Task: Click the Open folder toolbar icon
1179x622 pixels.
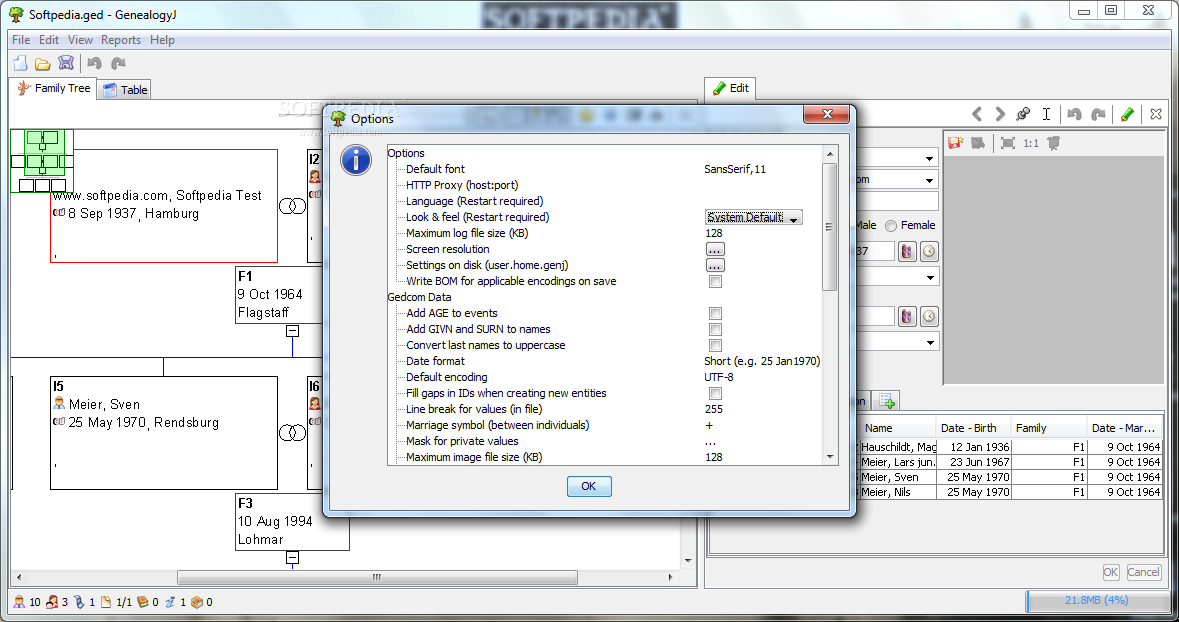Action: [x=43, y=64]
